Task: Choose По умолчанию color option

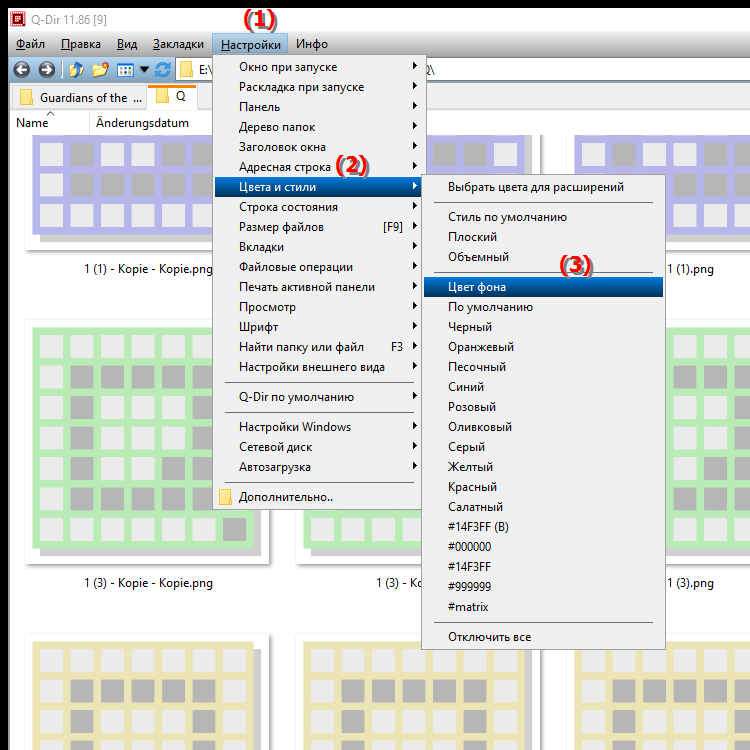Action: pos(543,307)
